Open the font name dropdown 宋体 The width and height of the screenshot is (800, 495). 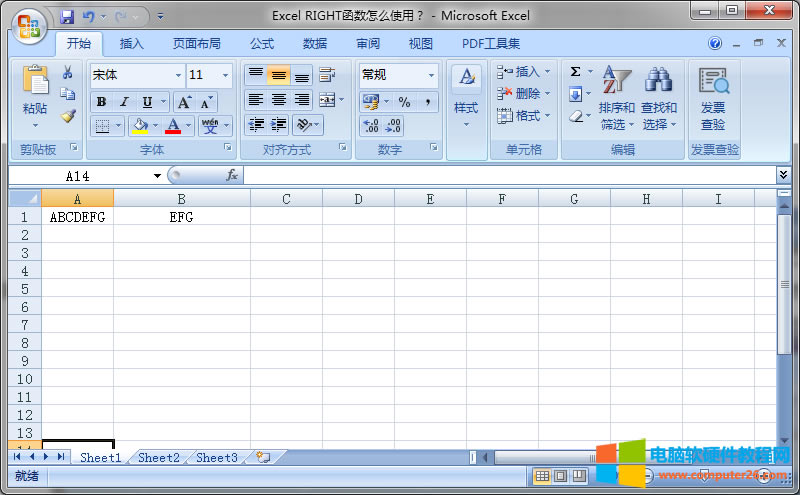[178, 75]
